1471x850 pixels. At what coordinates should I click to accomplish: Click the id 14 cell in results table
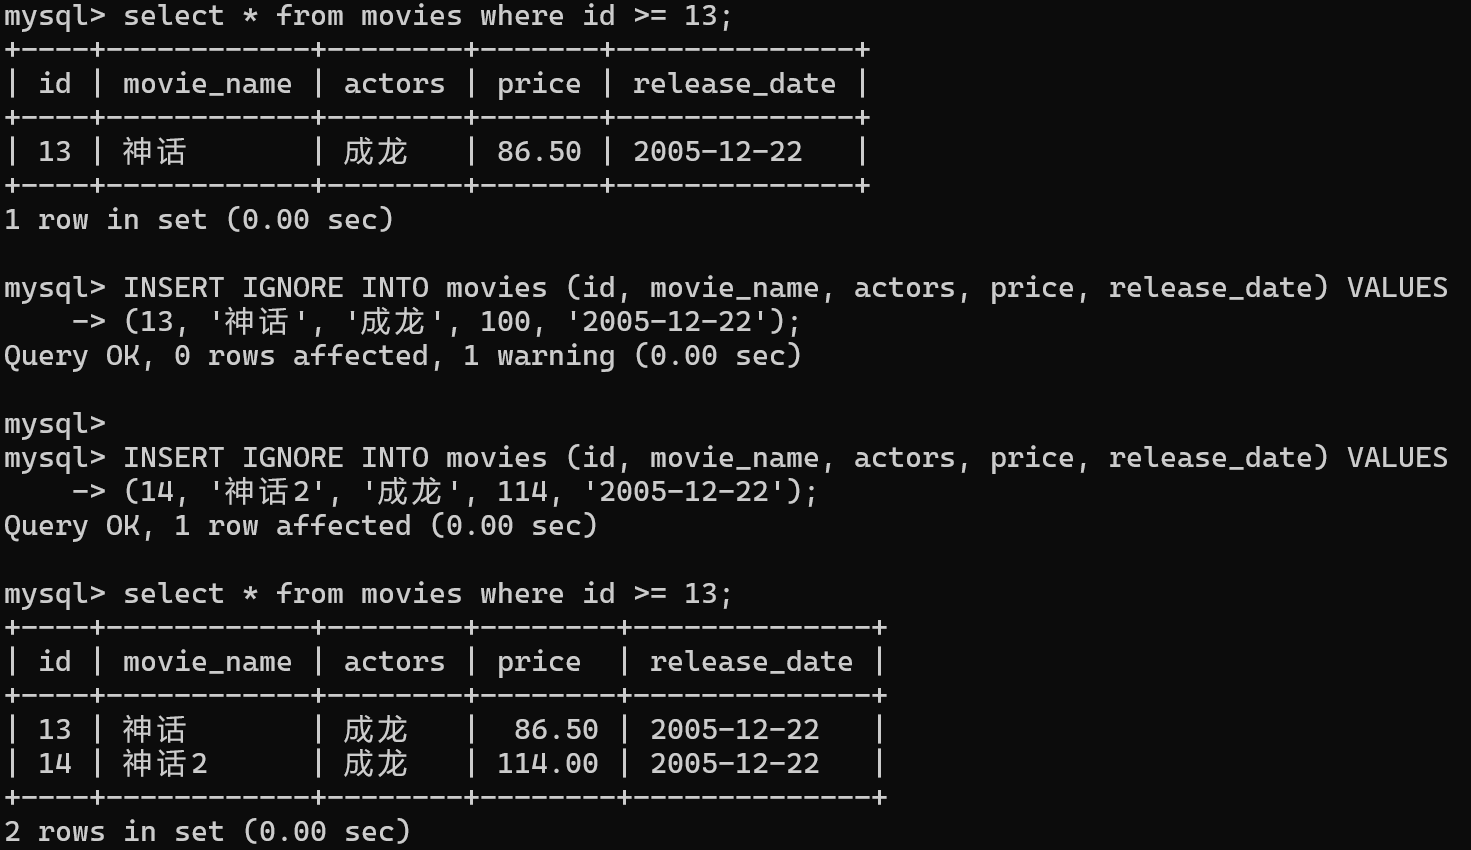click(55, 764)
